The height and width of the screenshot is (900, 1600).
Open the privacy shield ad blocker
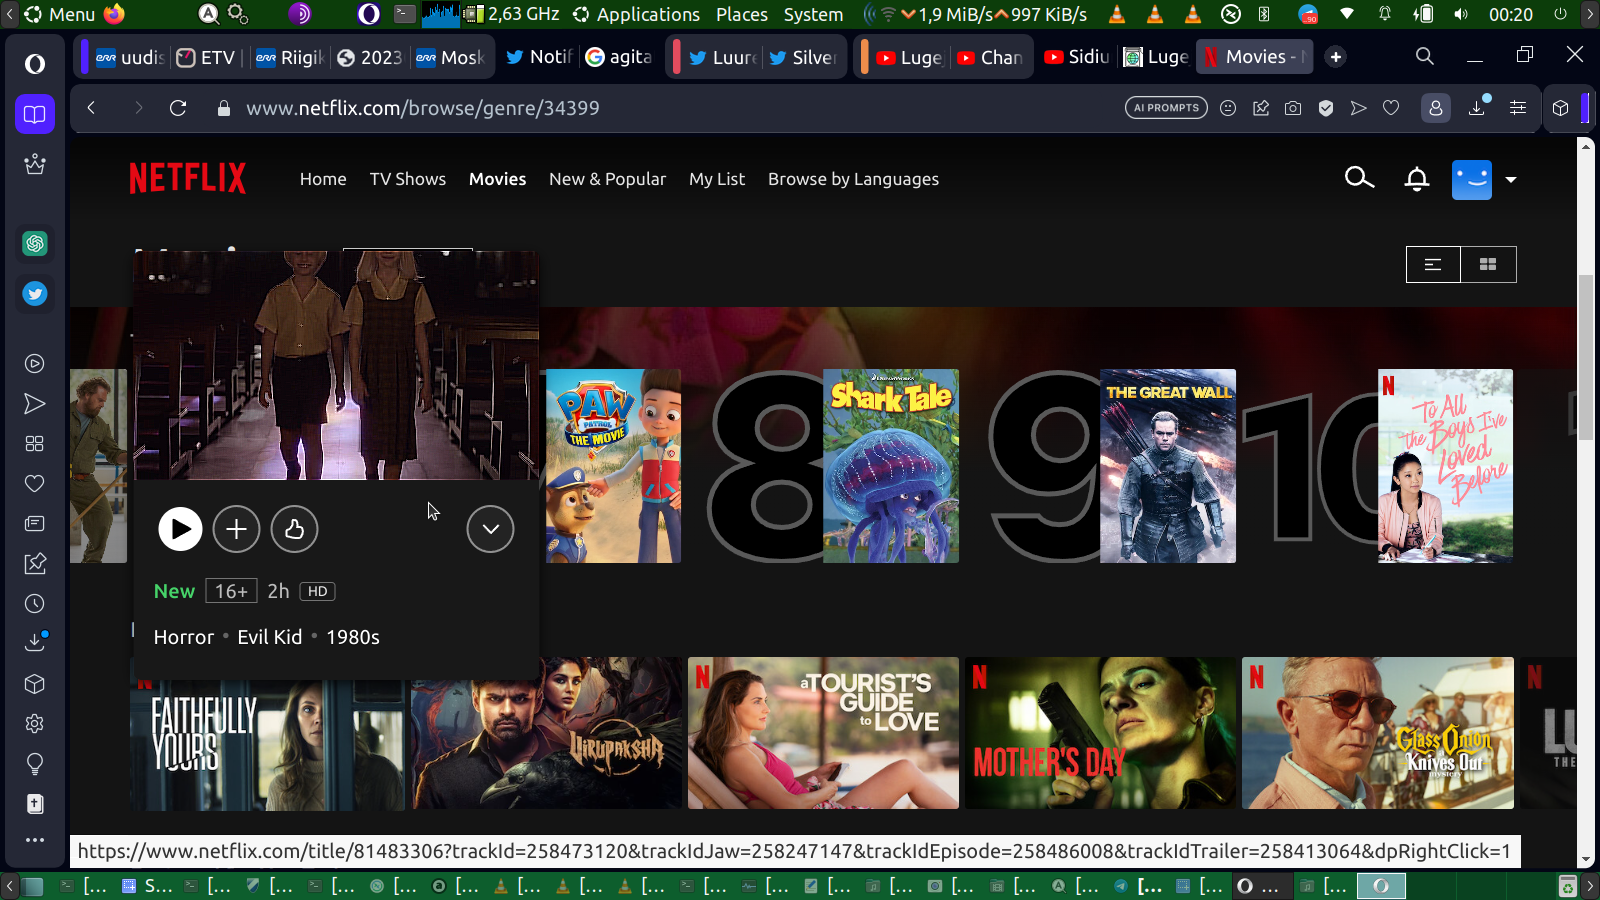pos(1326,108)
